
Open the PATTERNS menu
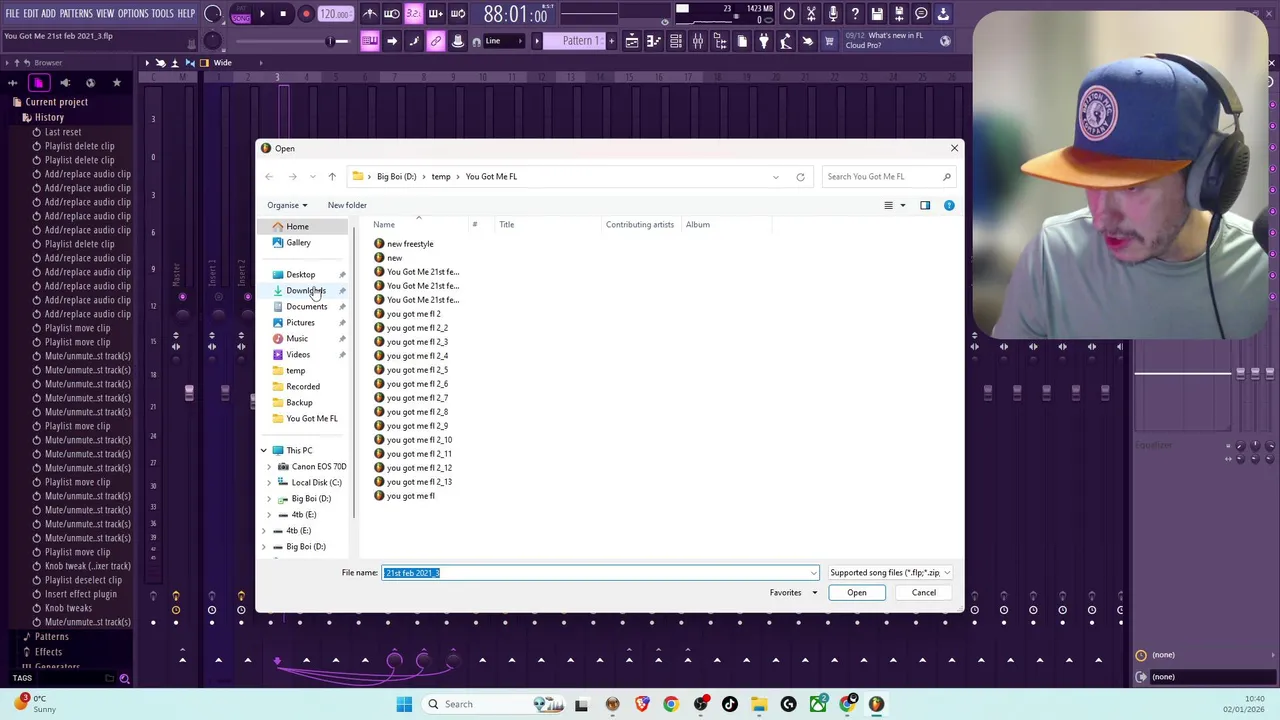[x=76, y=14]
